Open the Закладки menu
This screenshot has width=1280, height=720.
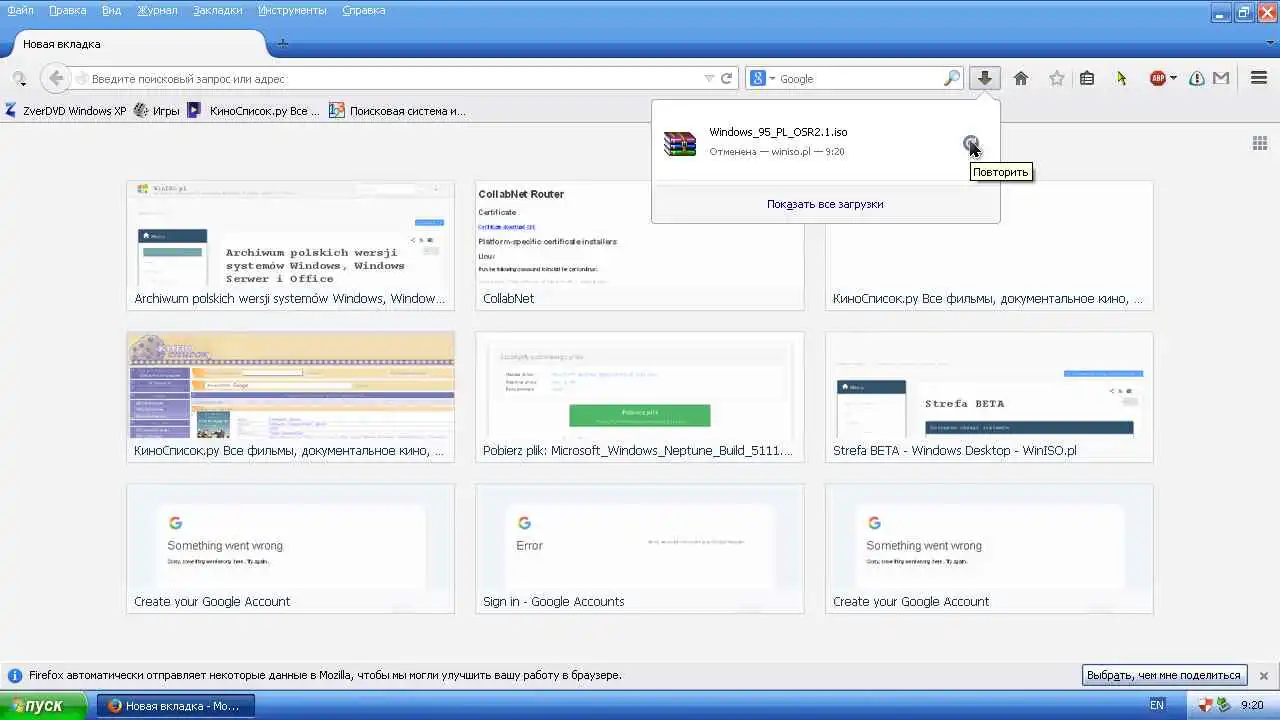[219, 10]
